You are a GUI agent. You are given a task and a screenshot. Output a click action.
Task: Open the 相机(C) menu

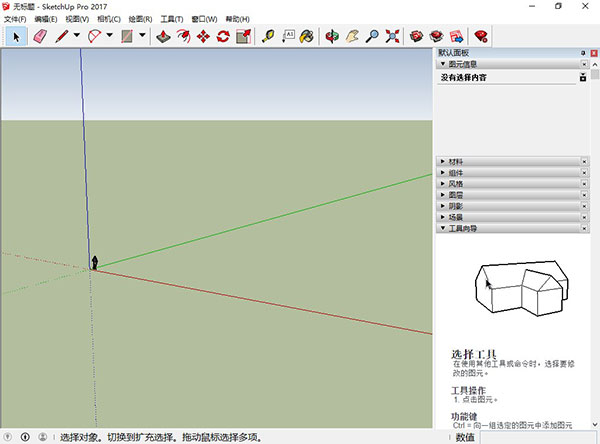pos(107,19)
